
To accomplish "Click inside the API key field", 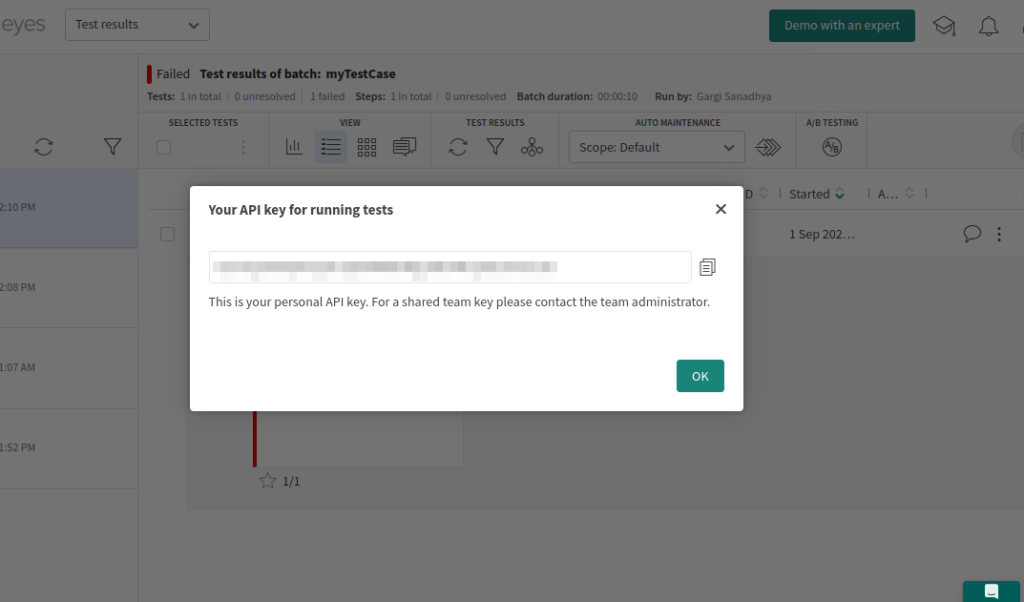I will click(x=450, y=267).
